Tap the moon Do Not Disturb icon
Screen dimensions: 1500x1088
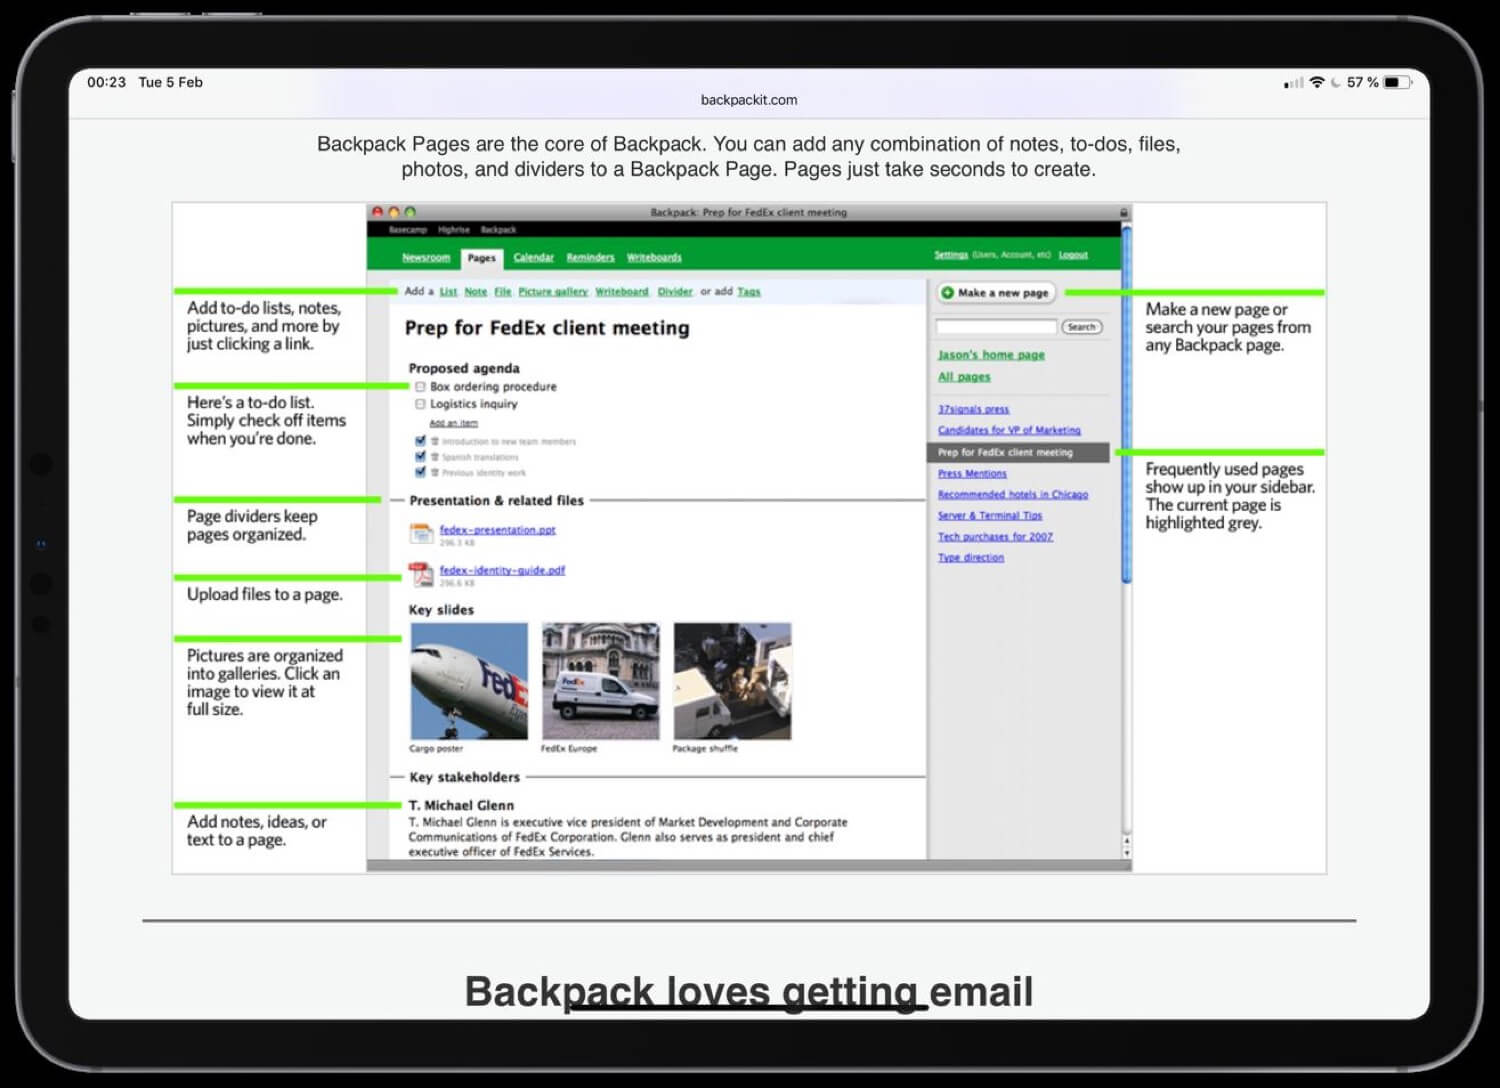pos(1335,82)
